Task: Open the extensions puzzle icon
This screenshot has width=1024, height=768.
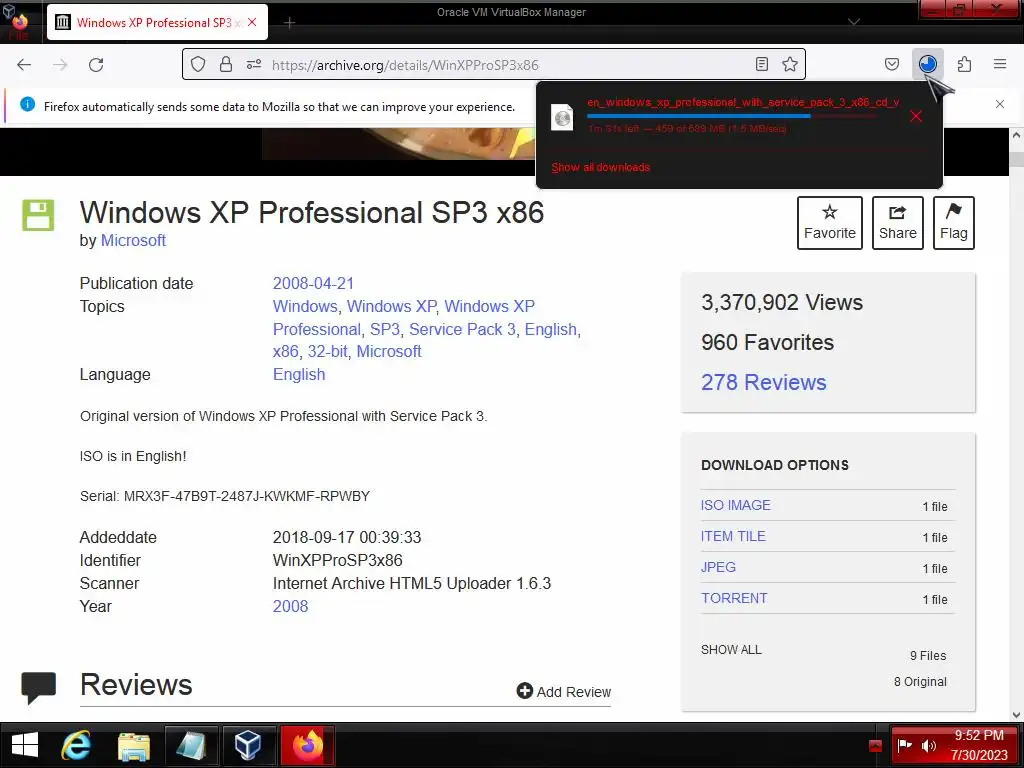Action: [x=964, y=64]
